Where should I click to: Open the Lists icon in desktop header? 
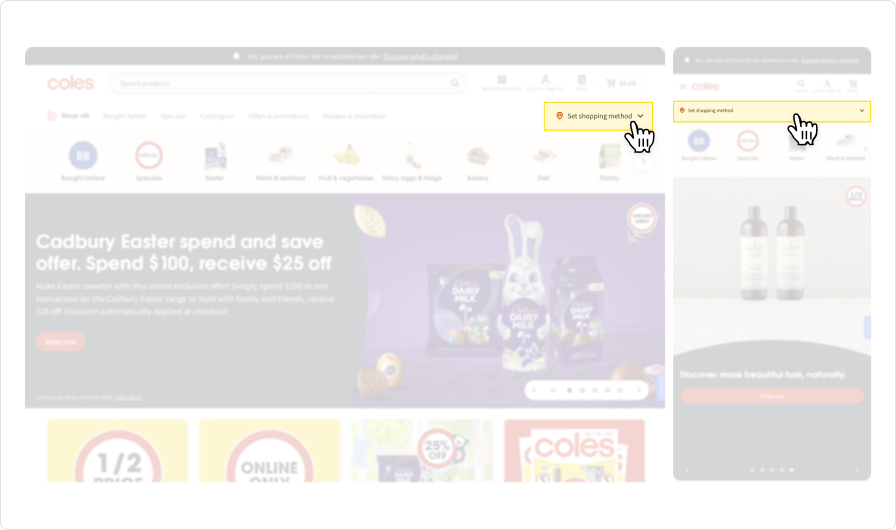tap(581, 83)
